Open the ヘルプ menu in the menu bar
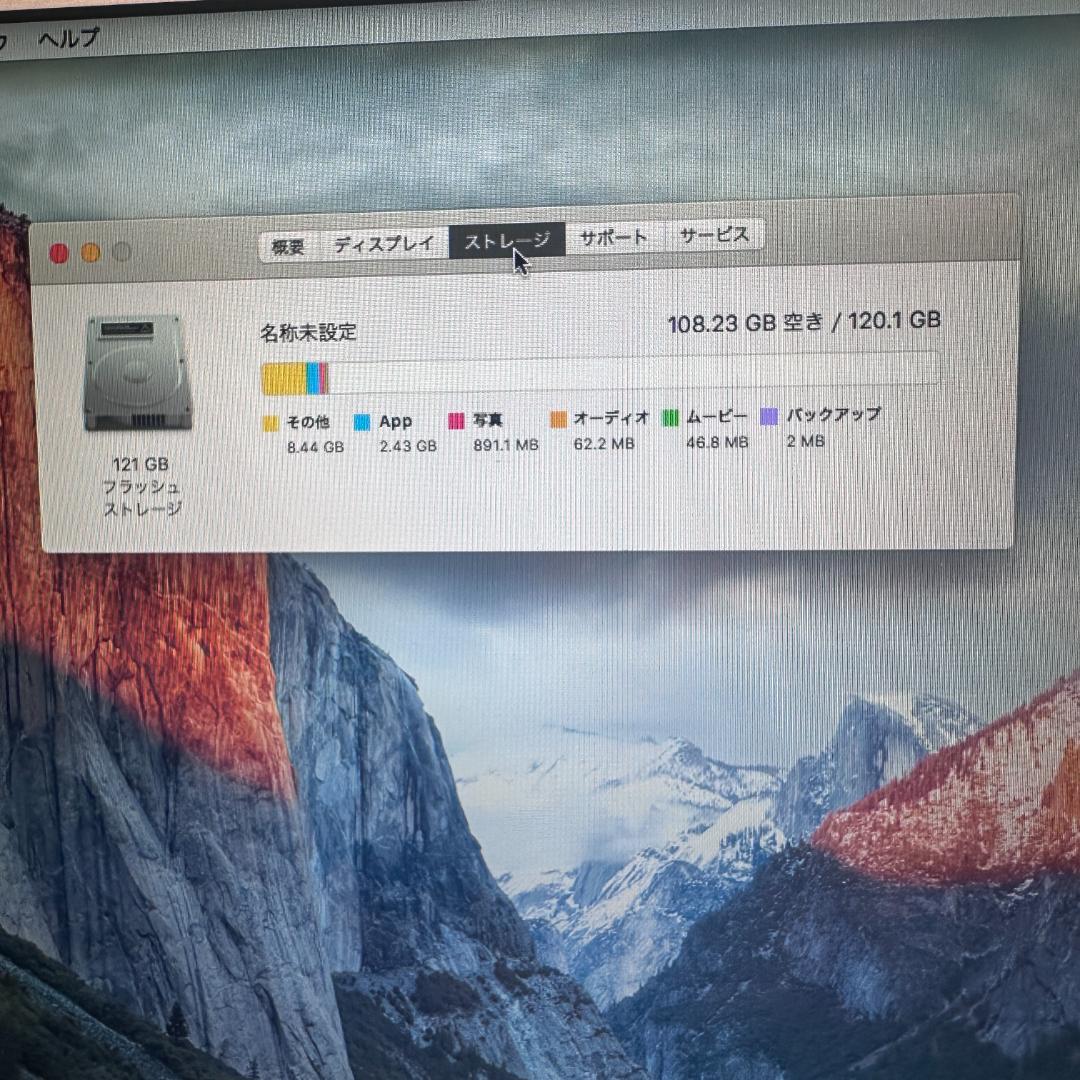Viewport: 1080px width, 1080px height. click(66, 36)
